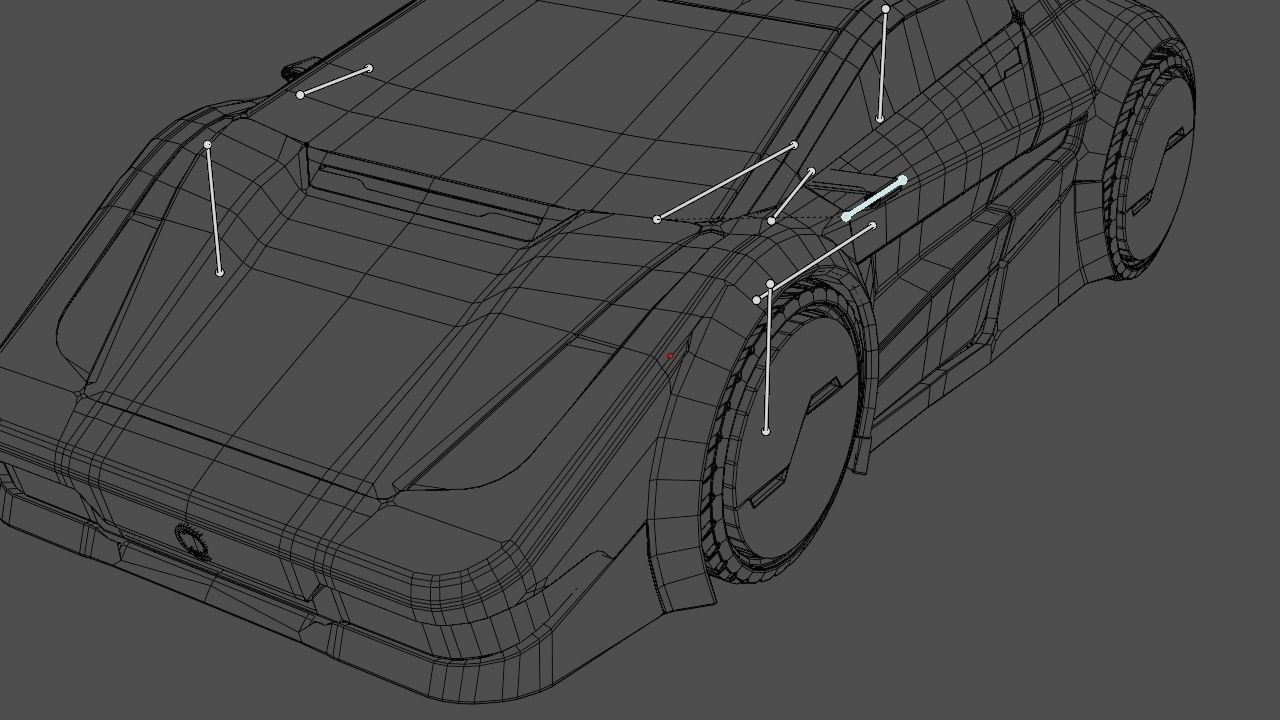Select the vertical bone at the roof's upper right
1280x720 pixels.
[883, 64]
